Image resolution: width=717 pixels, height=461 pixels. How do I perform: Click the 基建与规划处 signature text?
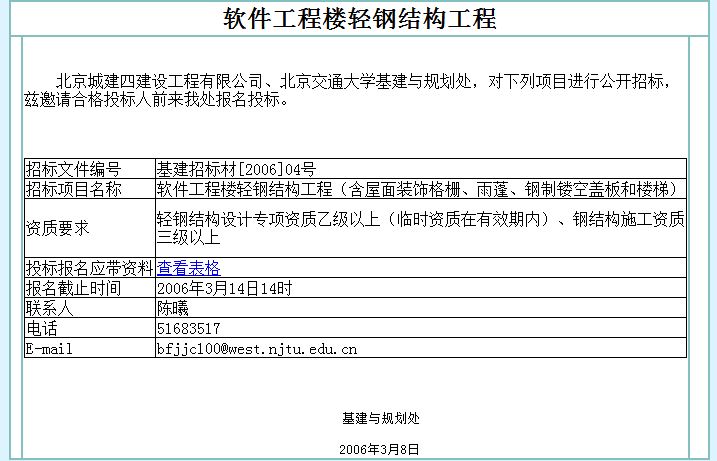pyautogui.click(x=380, y=418)
